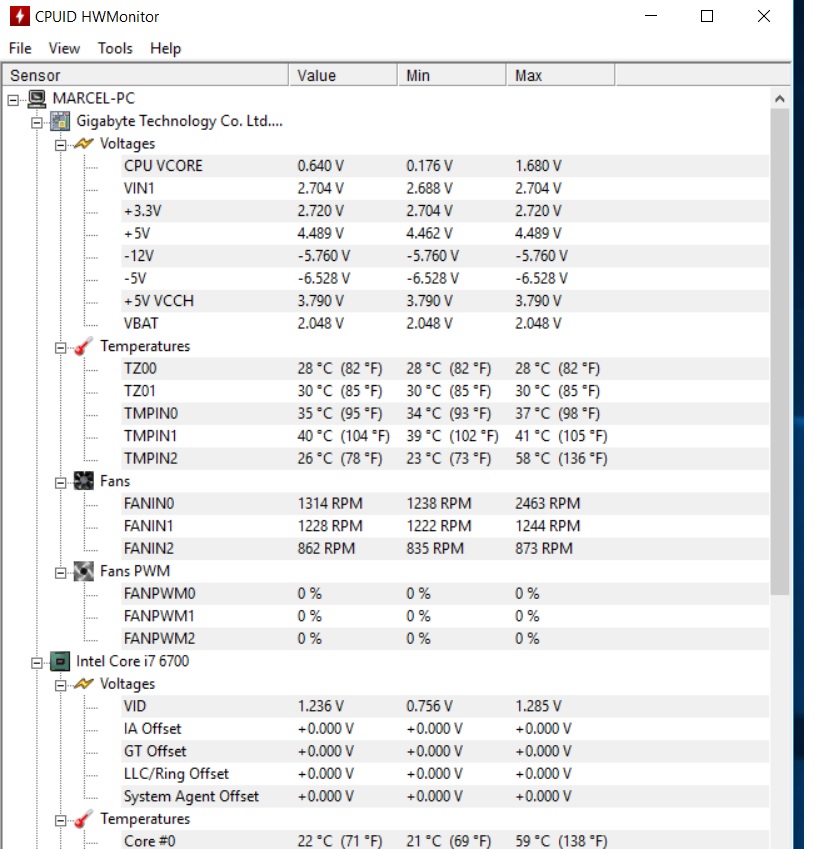This screenshot has width=815, height=849.
Task: Select the System Agent Offset row
Action: 445,797
